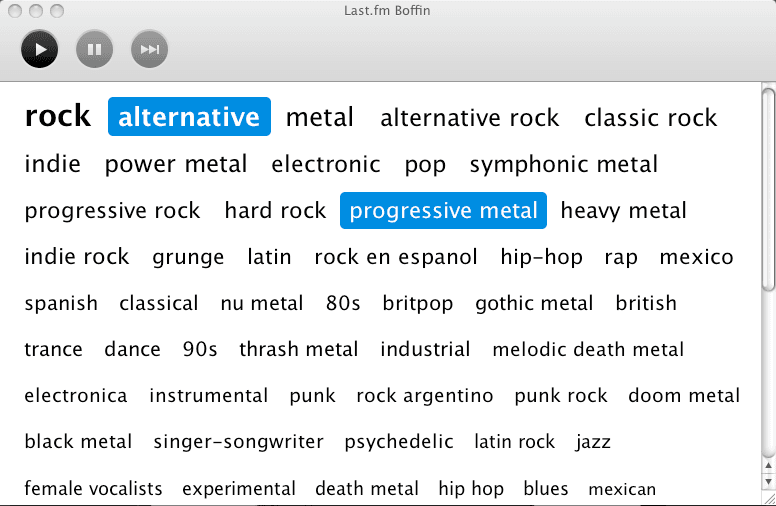Select the symphonic metal tag
The height and width of the screenshot is (506, 776).
click(x=563, y=164)
